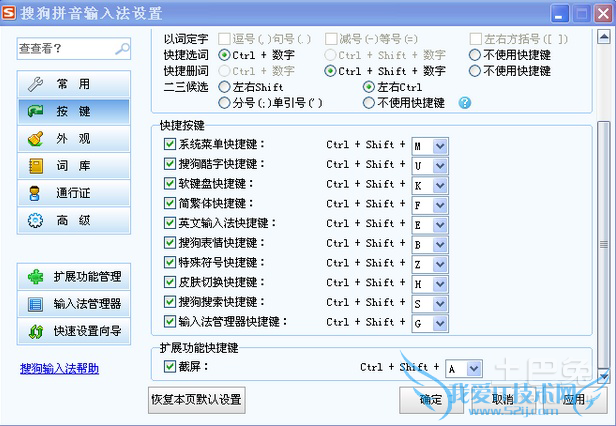Viewport: 616px width, 426px height.
Task: Click the notebook icon for 词库
Action: (x=36, y=166)
